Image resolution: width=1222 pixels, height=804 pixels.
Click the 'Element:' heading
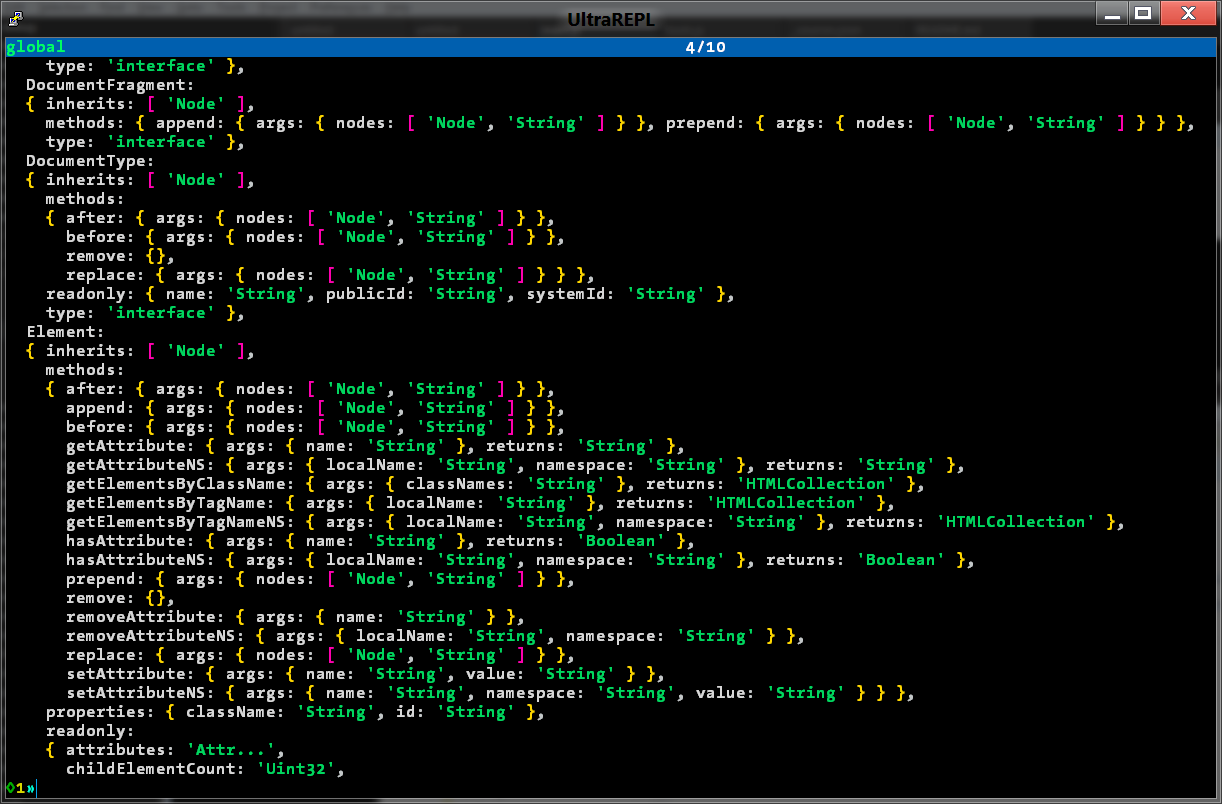(66, 332)
